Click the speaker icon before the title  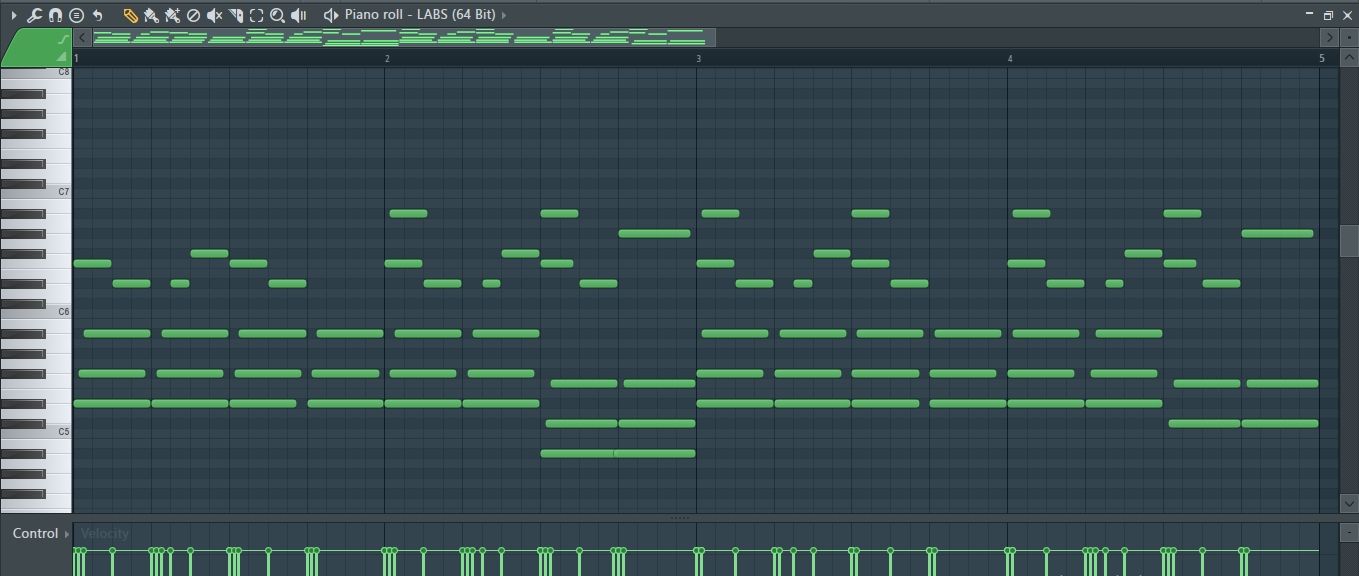[331, 15]
